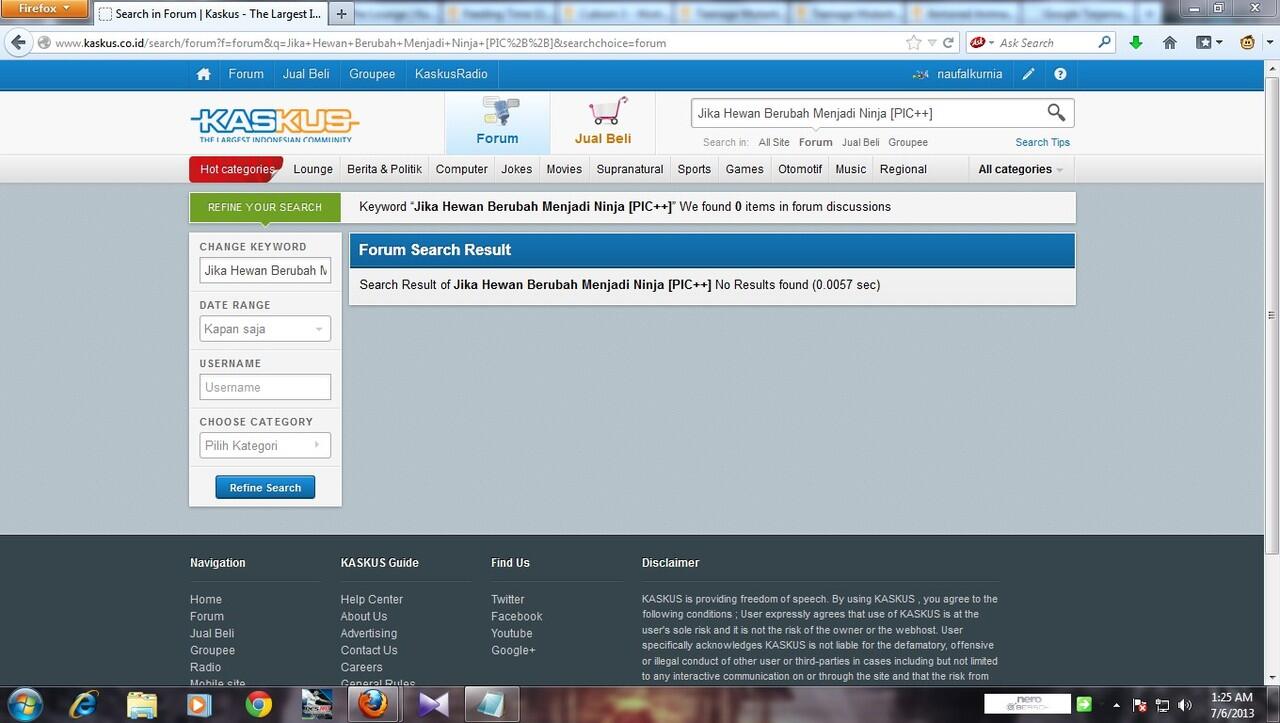Viewport: 1280px width, 723px height.
Task: Open the URL history dropdown arrow
Action: point(931,43)
